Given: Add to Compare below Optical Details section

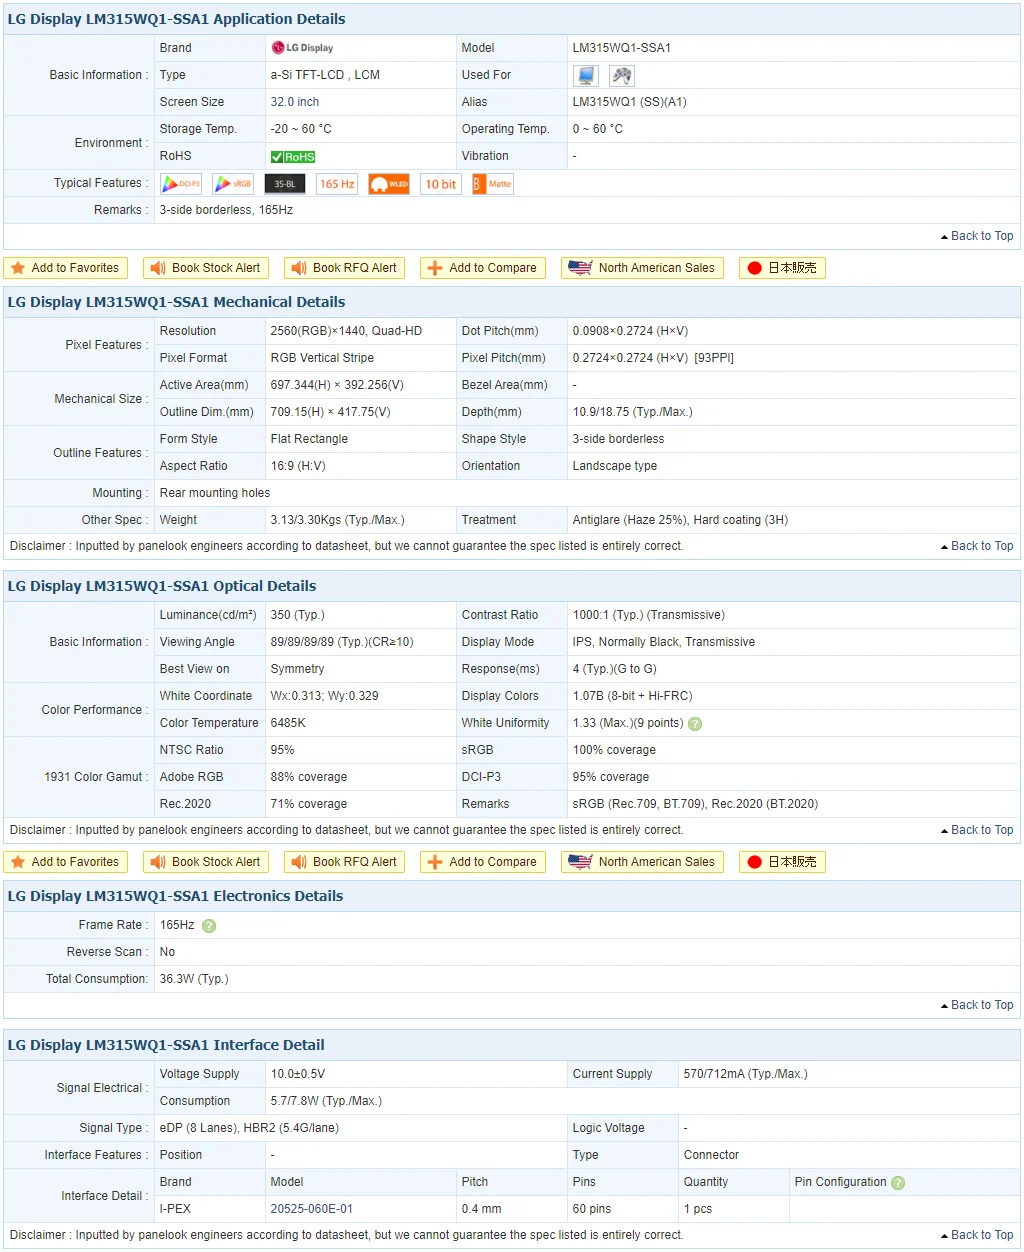Looking at the screenshot, I should 483,862.
